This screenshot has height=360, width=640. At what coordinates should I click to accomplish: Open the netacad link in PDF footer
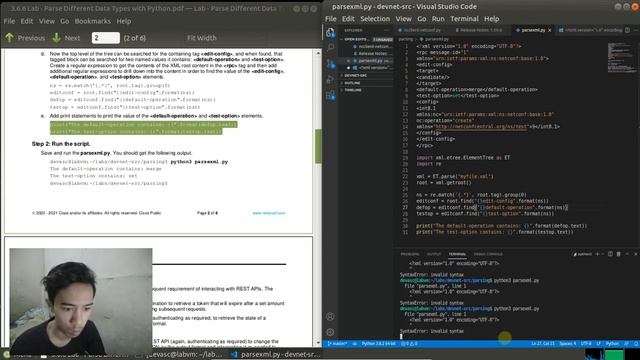269,213
